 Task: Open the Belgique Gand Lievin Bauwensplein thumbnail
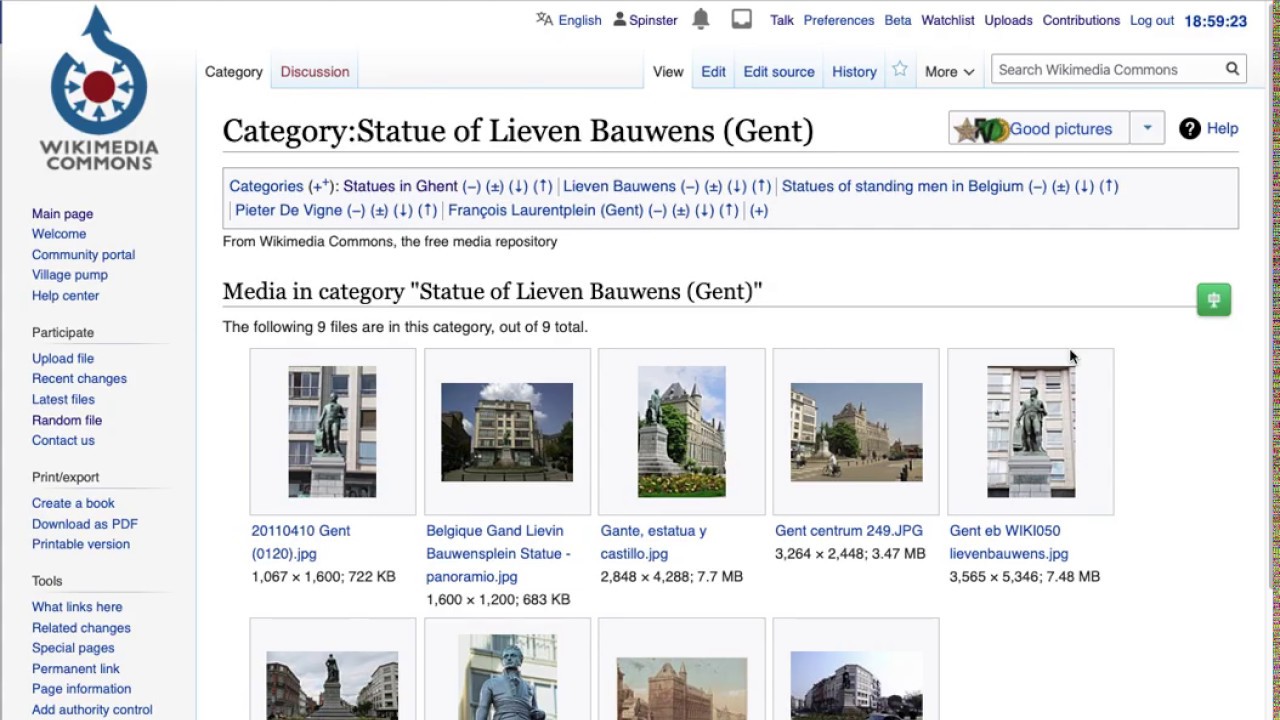(x=507, y=432)
